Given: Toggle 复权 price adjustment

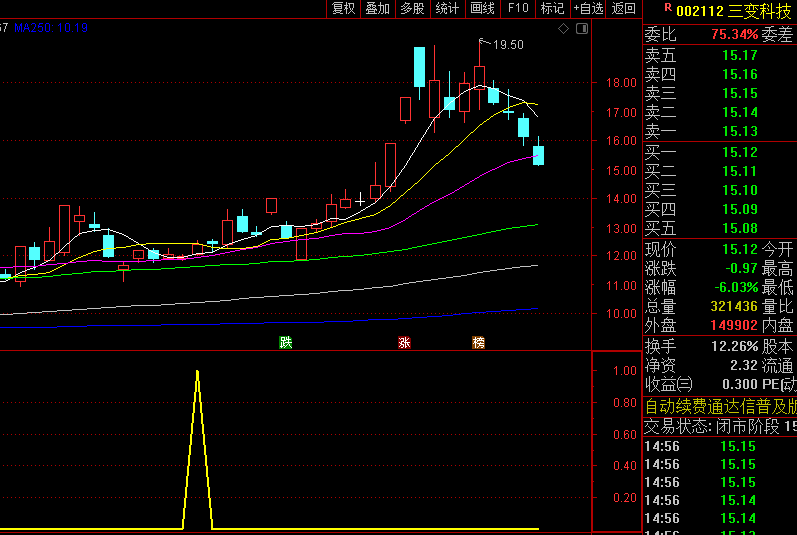Looking at the screenshot, I should [343, 9].
